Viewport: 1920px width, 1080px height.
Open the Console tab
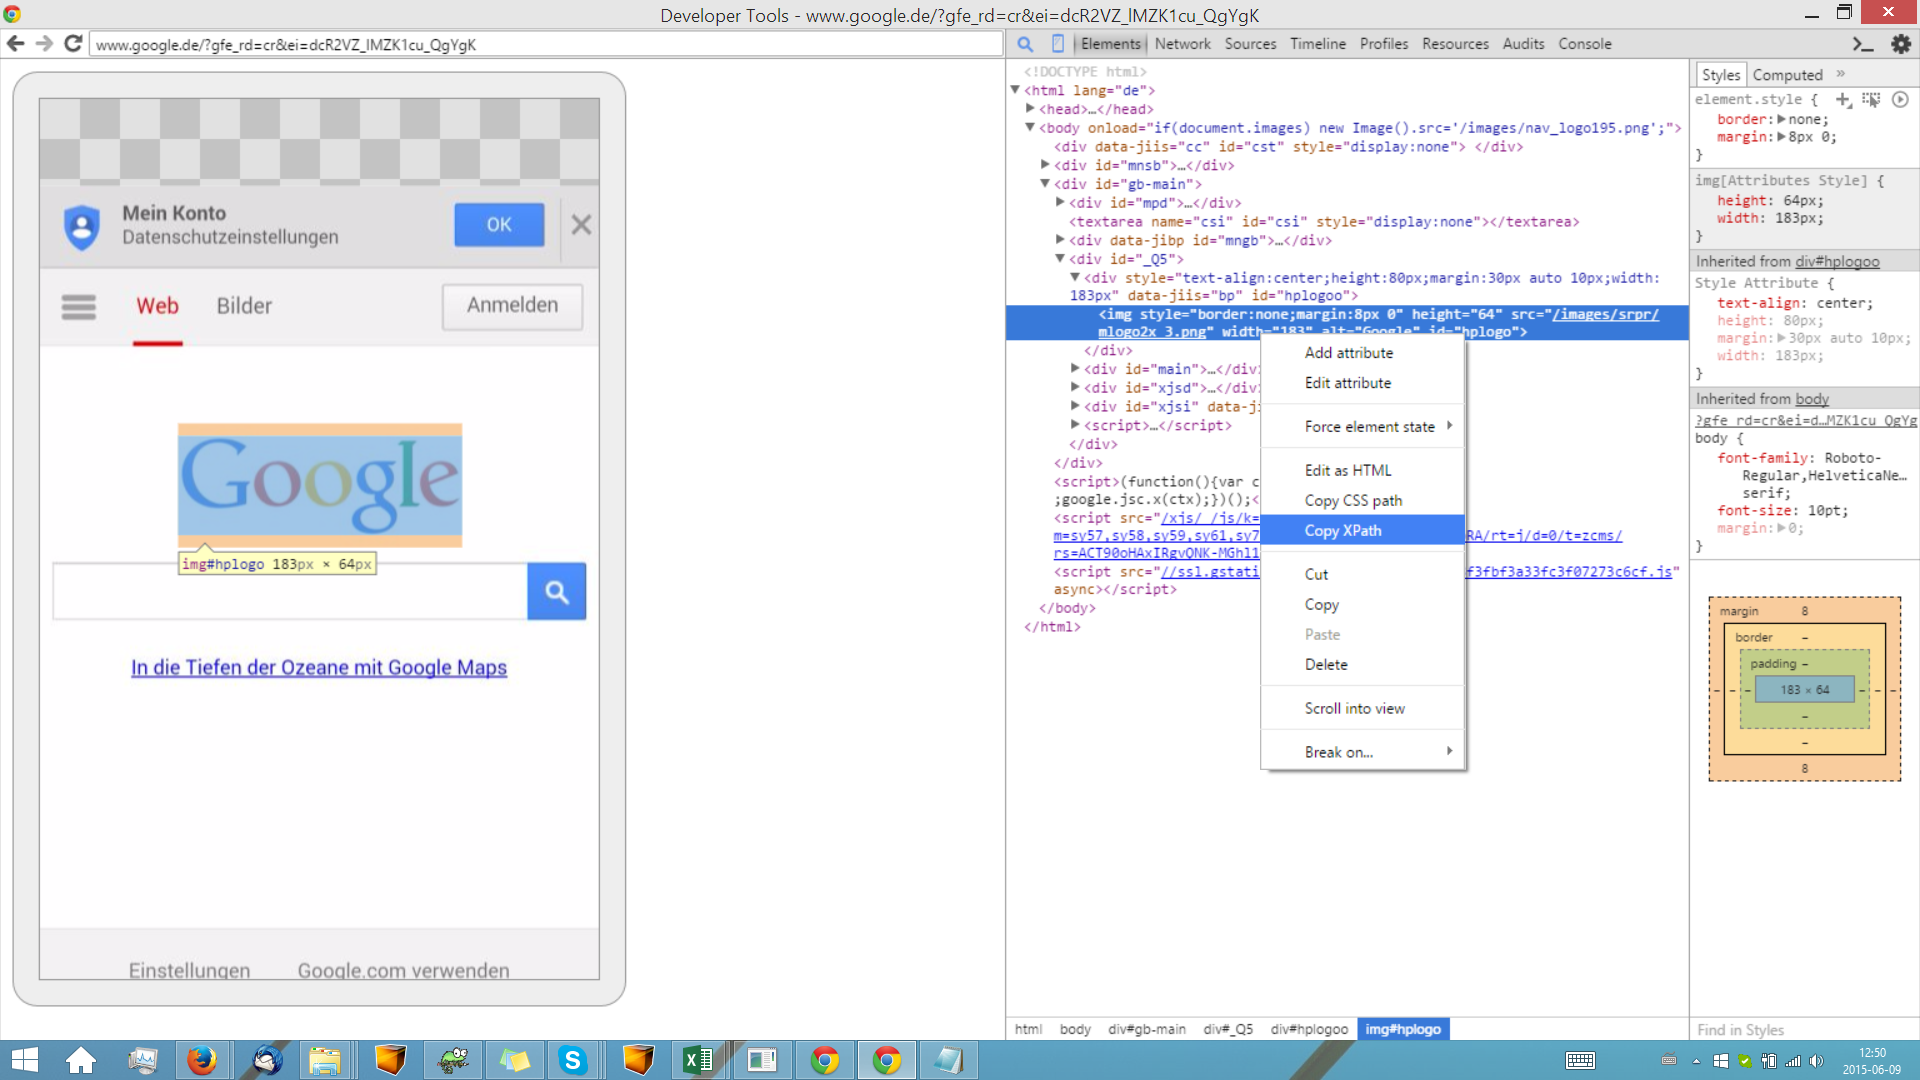[1585, 44]
